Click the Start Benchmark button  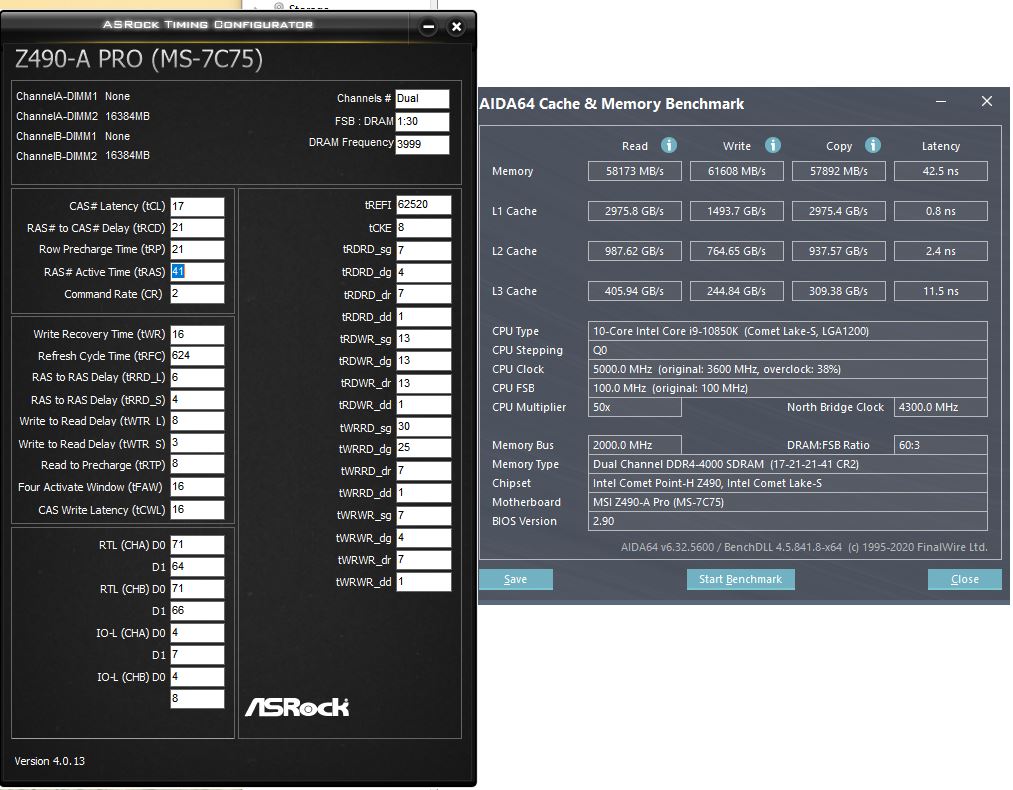pyautogui.click(x=740, y=579)
